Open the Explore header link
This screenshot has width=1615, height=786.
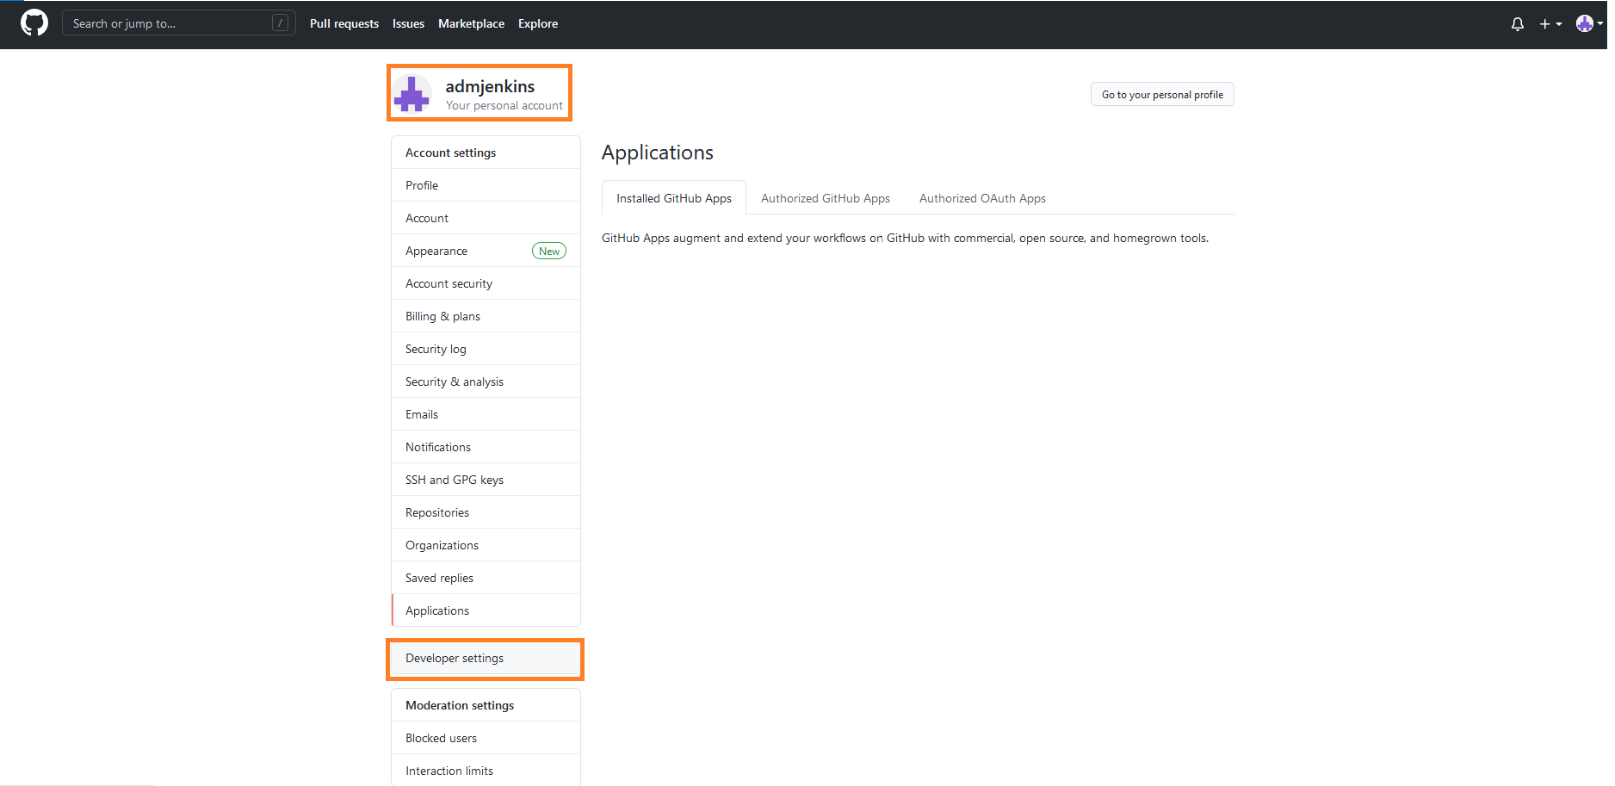point(537,24)
